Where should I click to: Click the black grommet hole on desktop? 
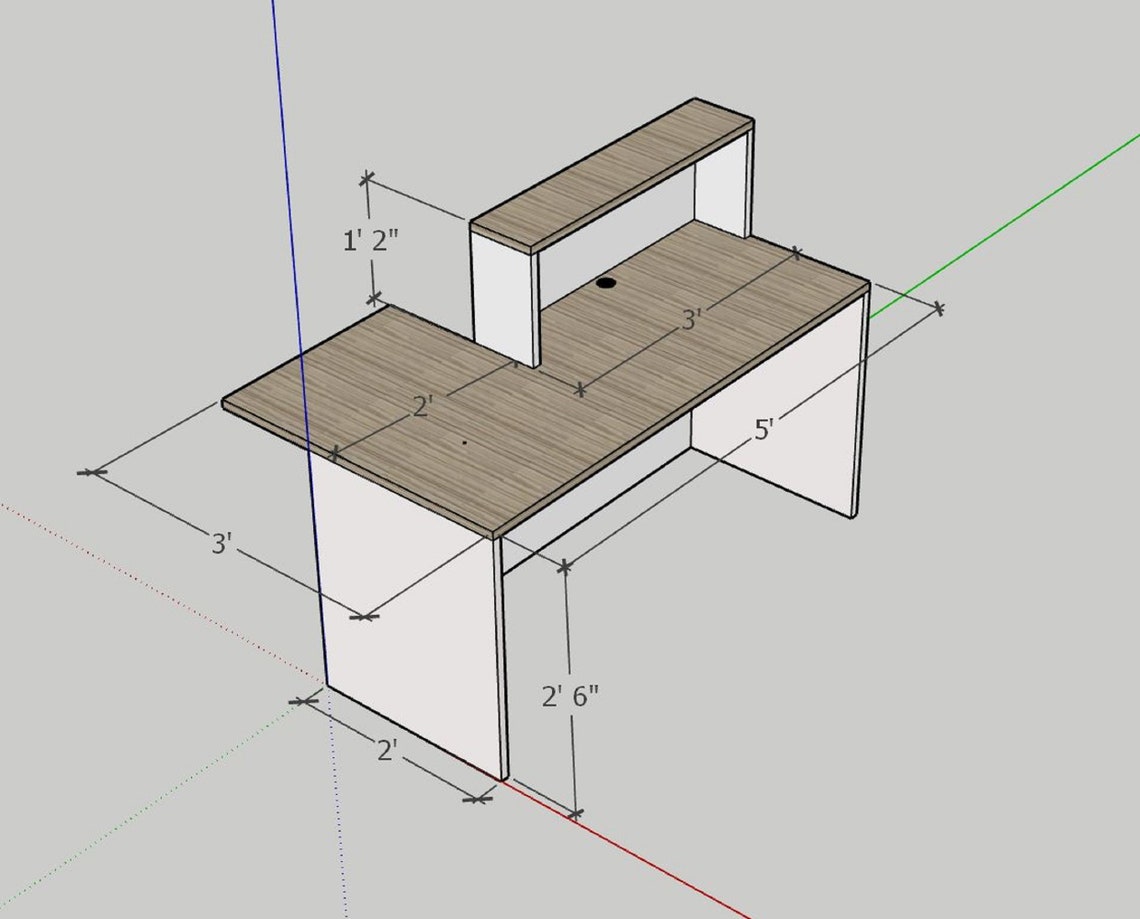coord(606,283)
